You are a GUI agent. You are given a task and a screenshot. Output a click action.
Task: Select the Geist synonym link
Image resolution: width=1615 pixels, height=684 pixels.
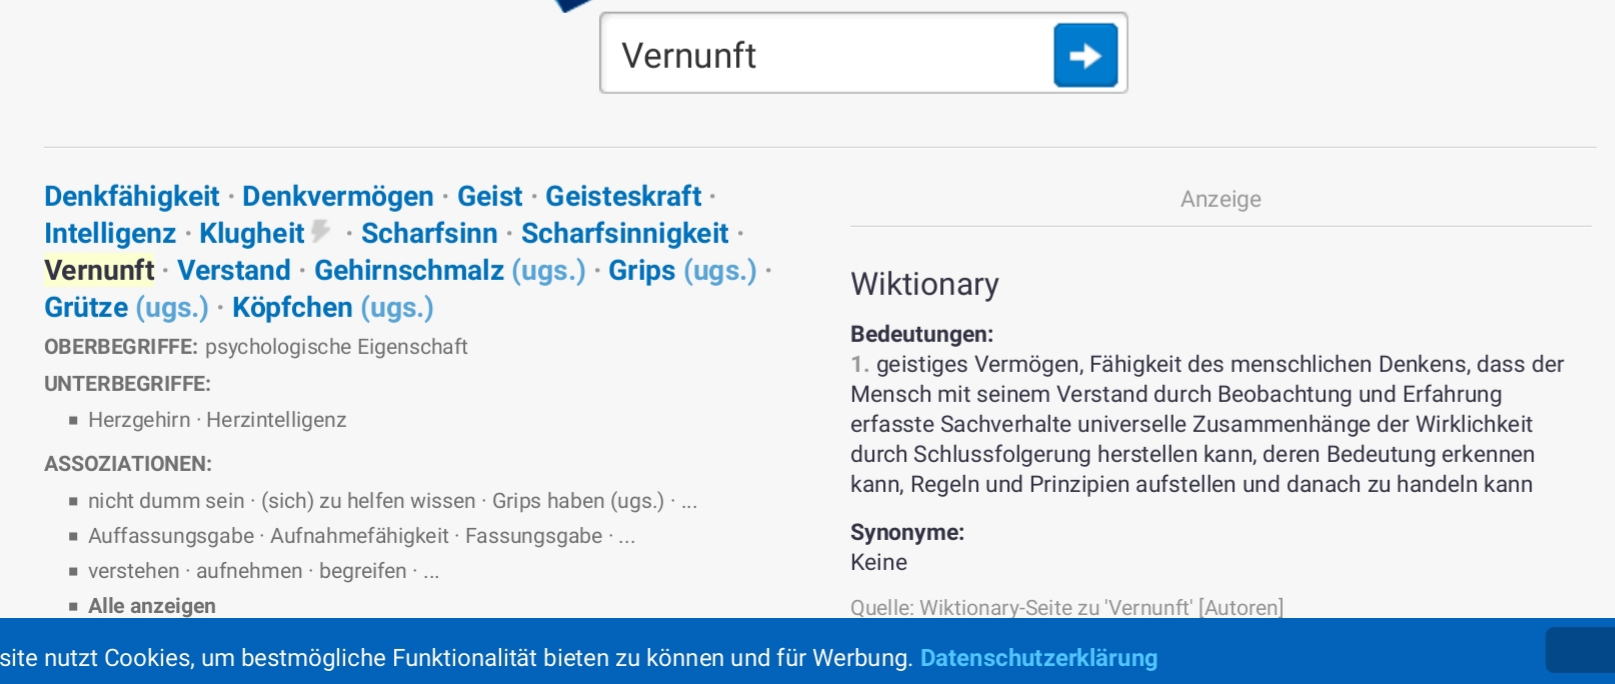pyautogui.click(x=489, y=196)
